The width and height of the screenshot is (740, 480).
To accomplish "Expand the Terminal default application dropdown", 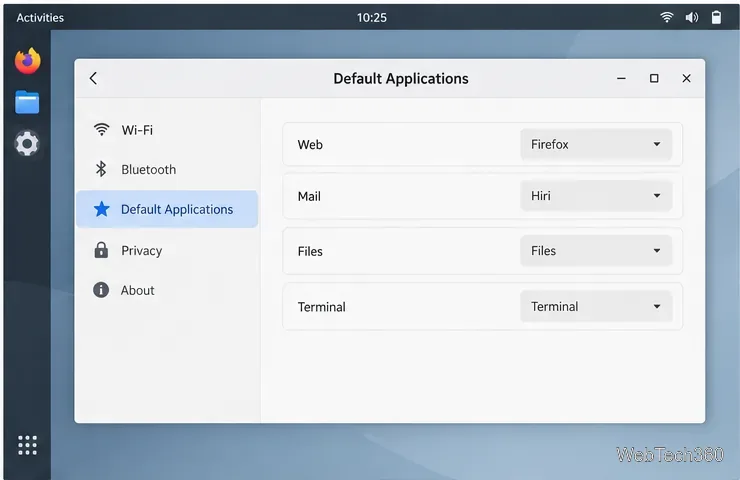I will (x=596, y=306).
